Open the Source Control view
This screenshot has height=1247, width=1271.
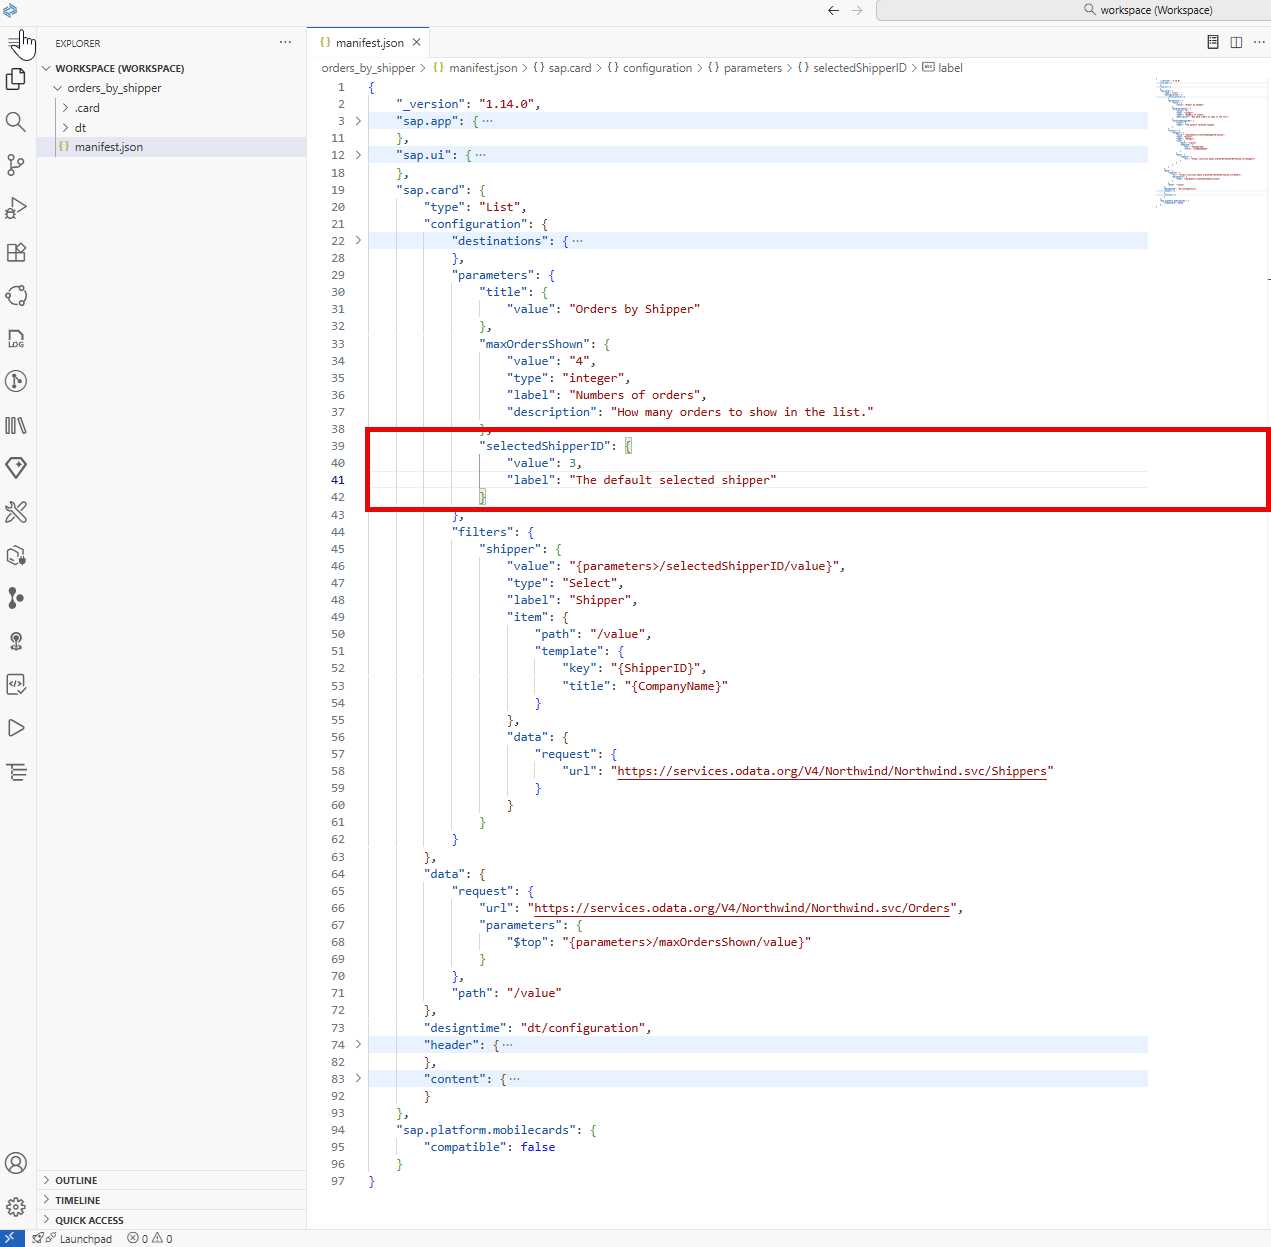[x=16, y=165]
